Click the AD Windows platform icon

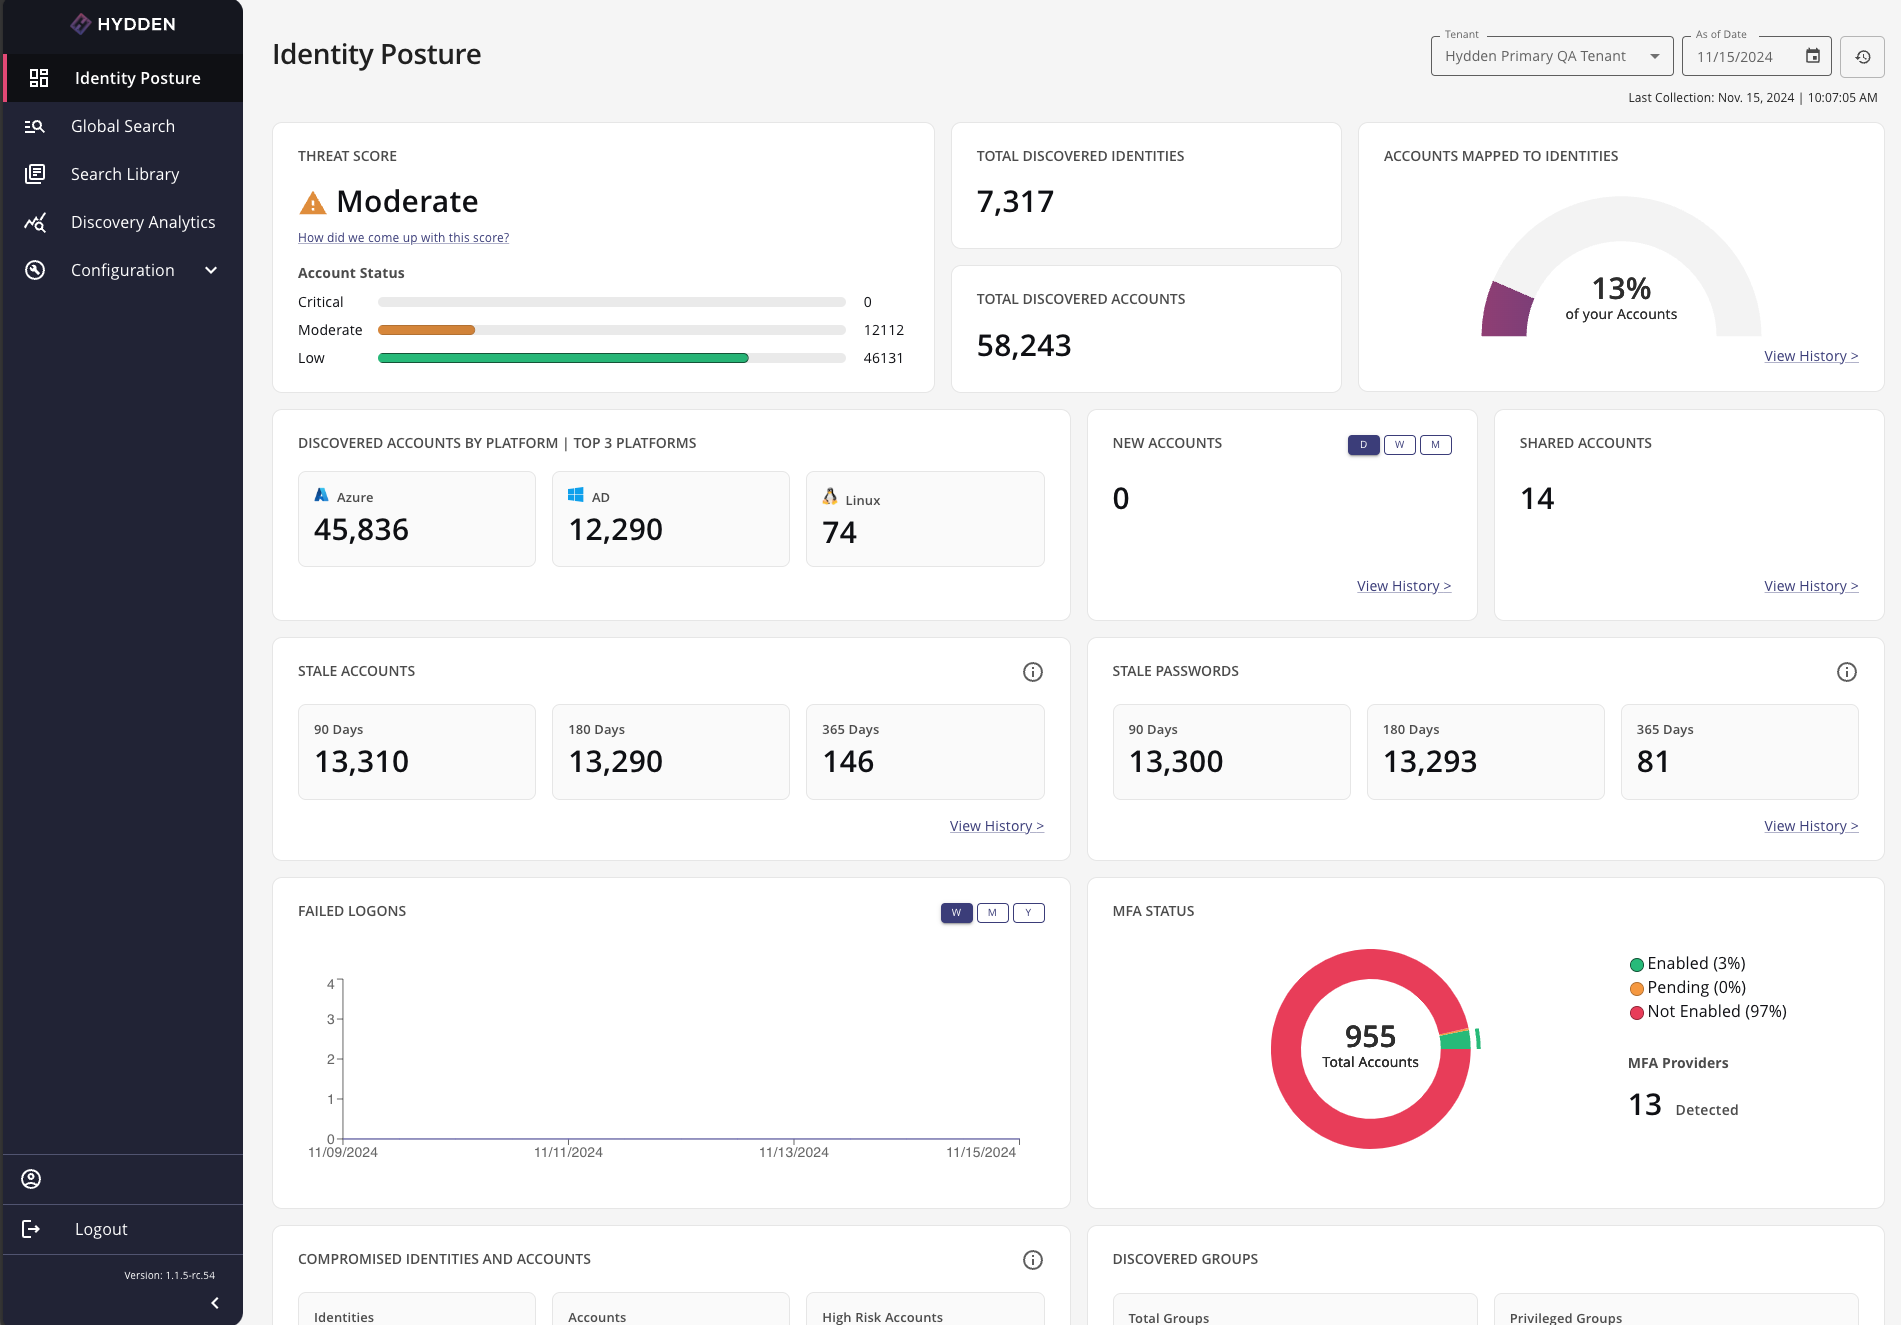click(576, 495)
